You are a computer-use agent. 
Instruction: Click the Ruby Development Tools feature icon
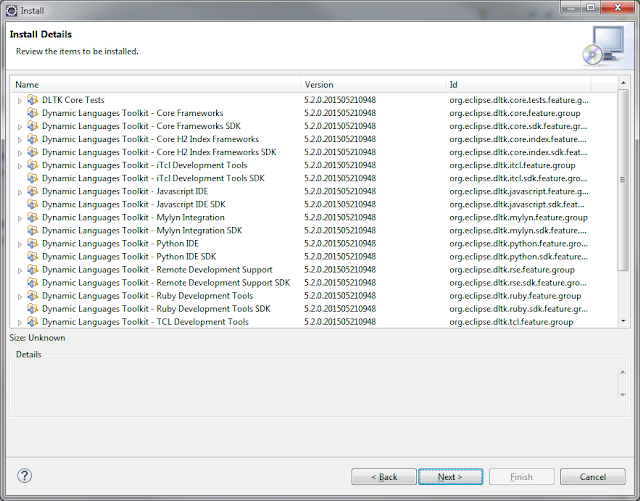click(33, 296)
